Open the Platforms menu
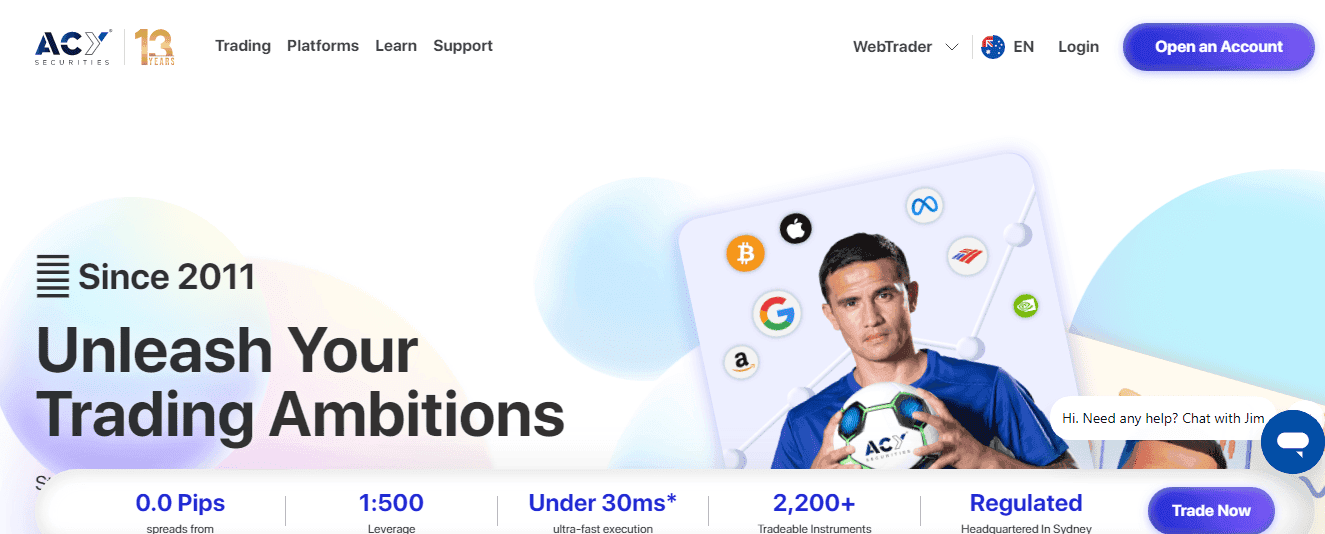Viewport: 1325px width, 534px height. (323, 46)
